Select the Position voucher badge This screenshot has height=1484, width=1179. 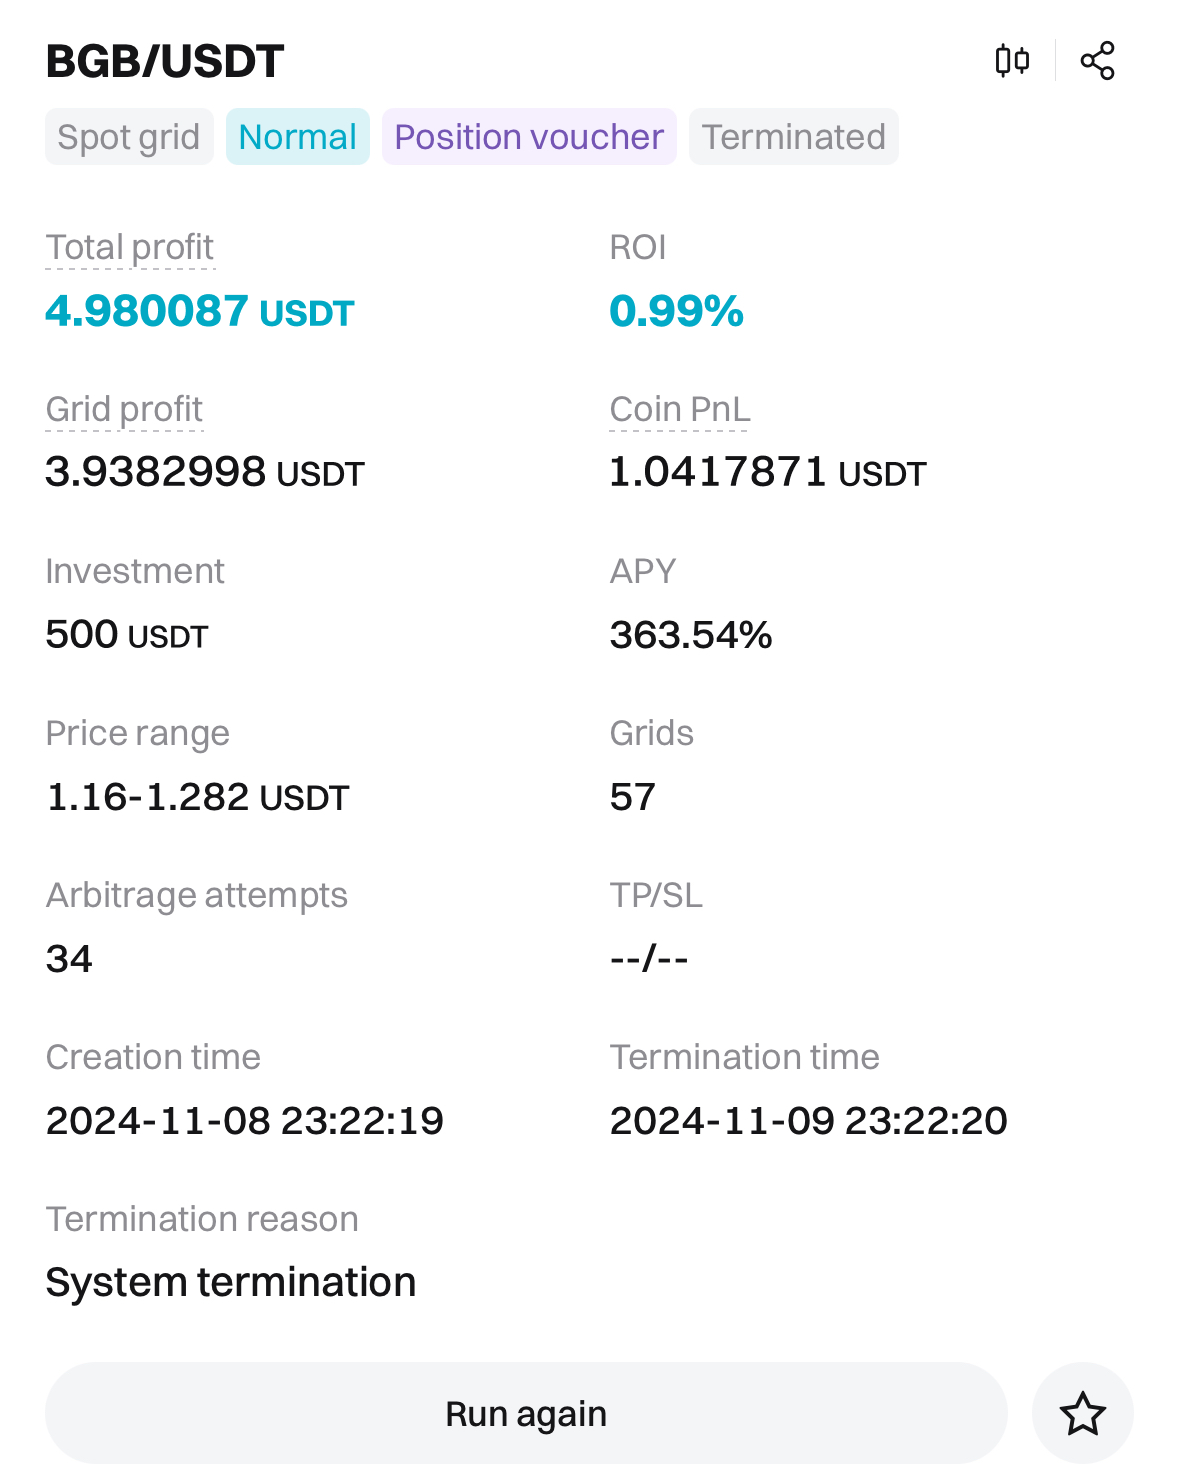pos(528,136)
